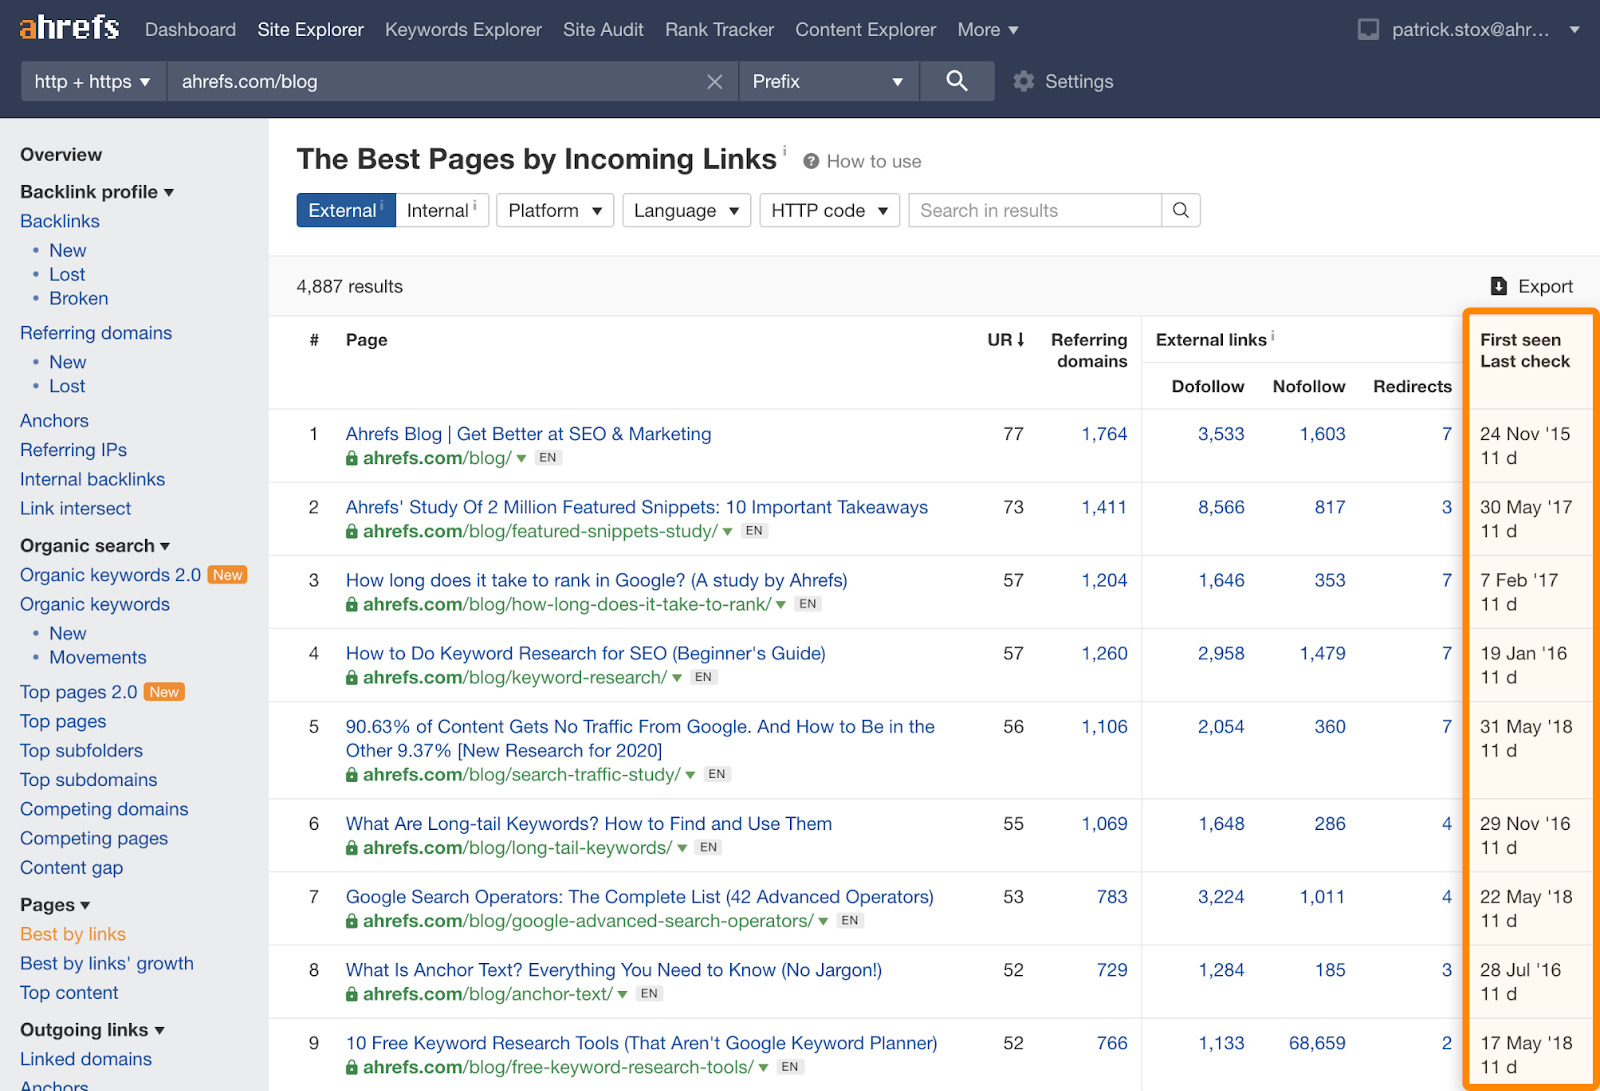Toggle the UR column sort arrow
This screenshot has width=1600, height=1091.
tap(1021, 339)
